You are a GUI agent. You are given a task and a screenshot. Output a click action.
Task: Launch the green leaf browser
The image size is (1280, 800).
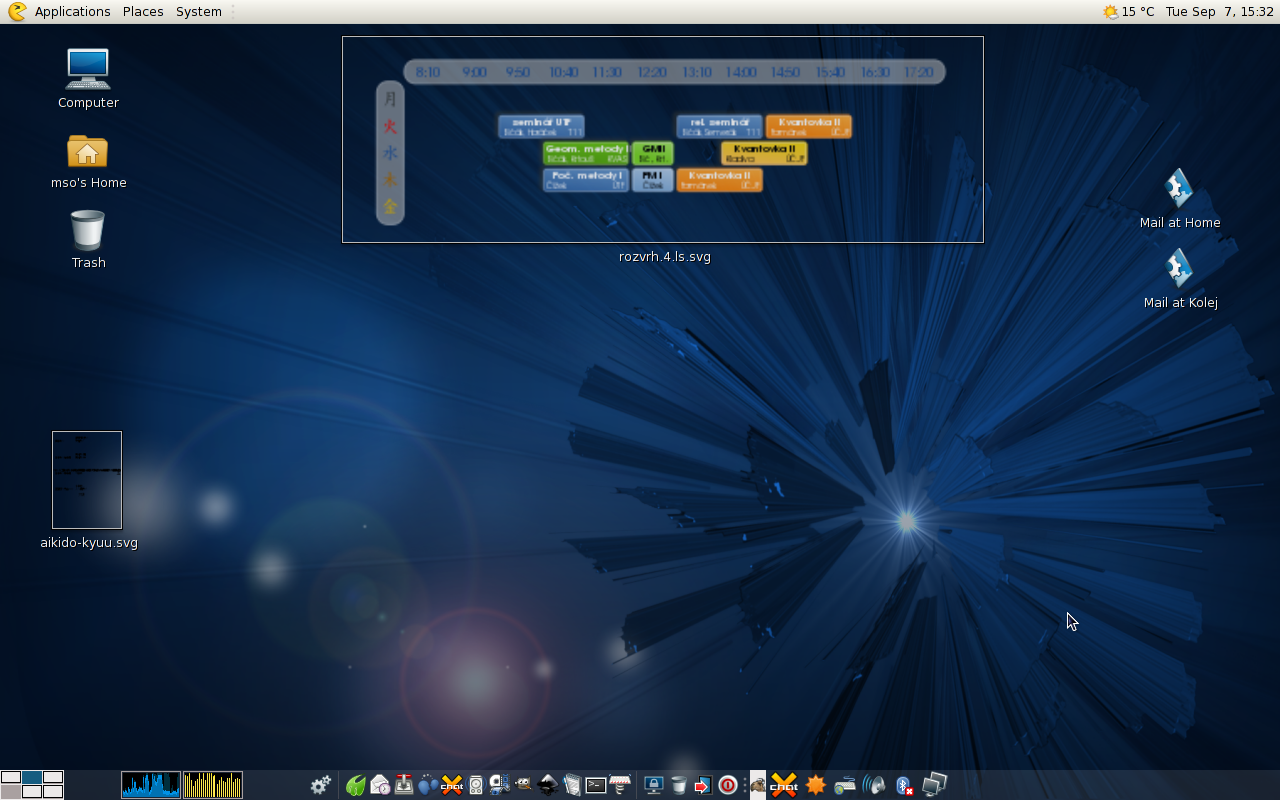click(355, 785)
